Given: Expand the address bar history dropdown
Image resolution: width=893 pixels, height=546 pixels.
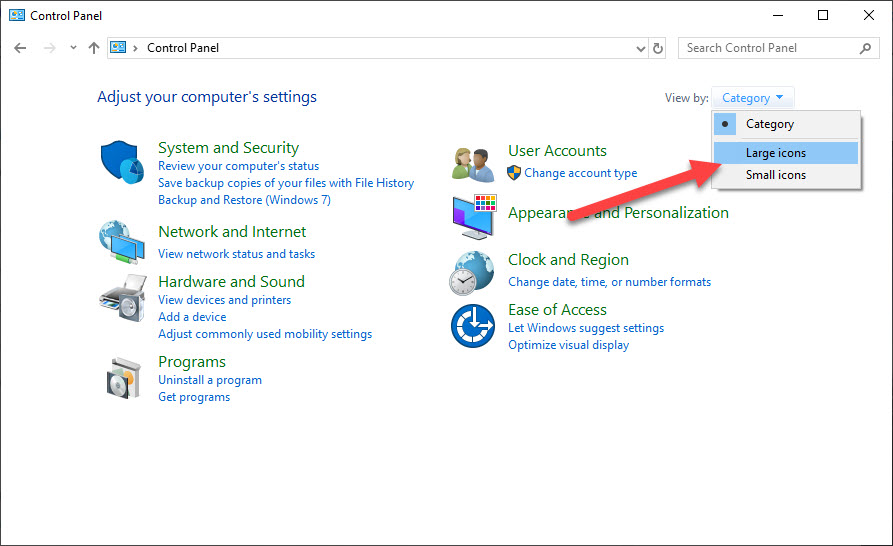Looking at the screenshot, I should 641,48.
